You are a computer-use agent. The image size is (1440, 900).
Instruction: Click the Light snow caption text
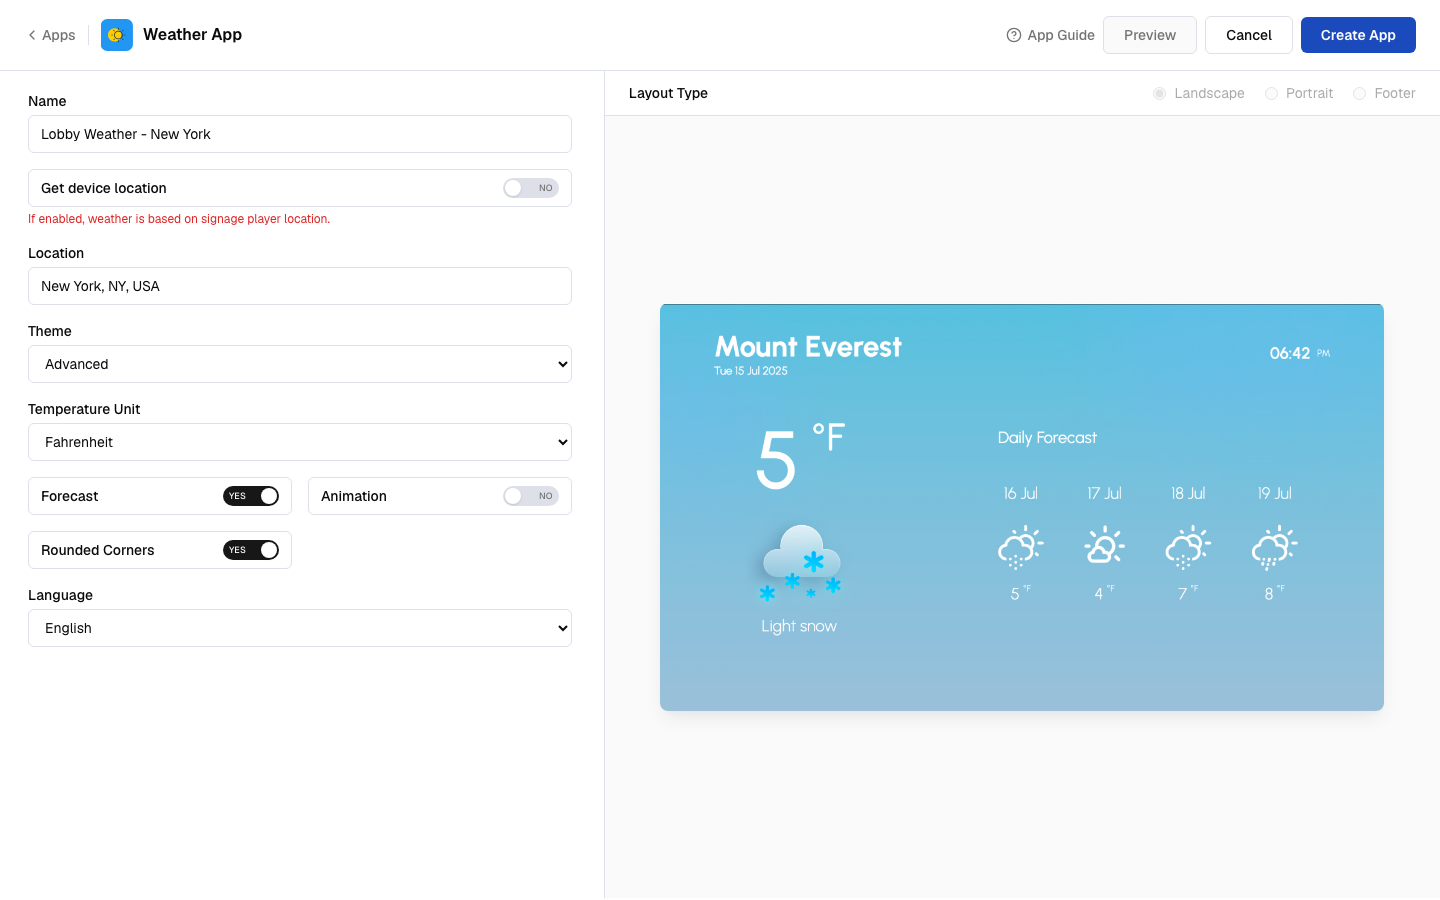click(799, 626)
